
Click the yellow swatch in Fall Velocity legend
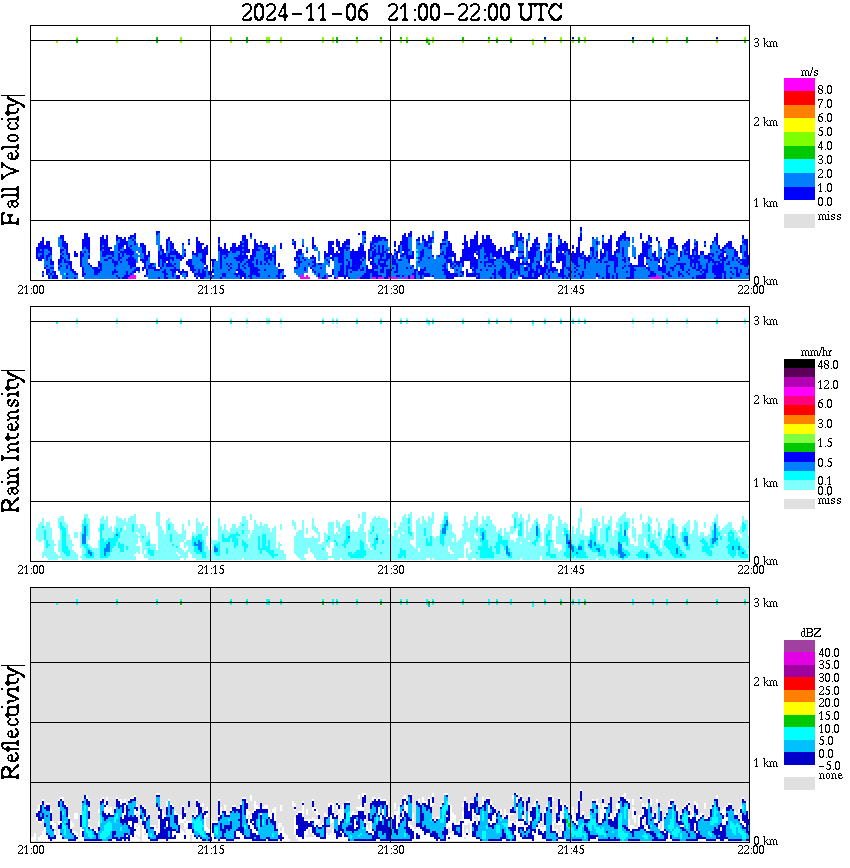(799, 125)
